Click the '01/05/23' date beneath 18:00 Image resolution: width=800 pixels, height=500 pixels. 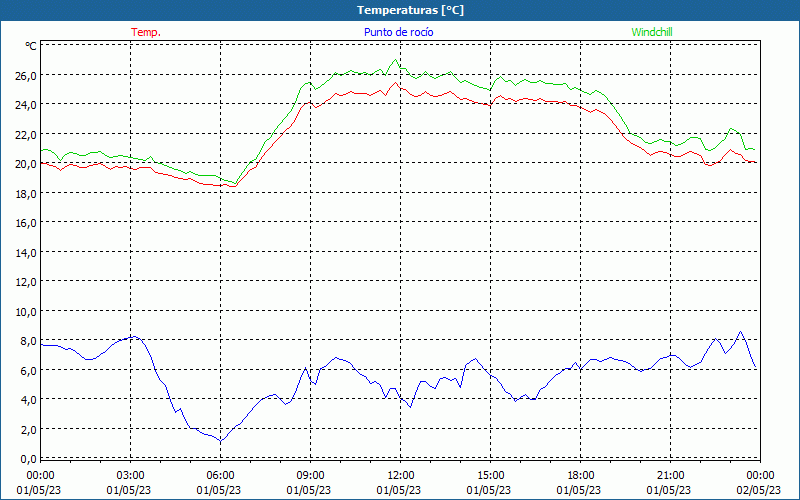click(x=579, y=490)
